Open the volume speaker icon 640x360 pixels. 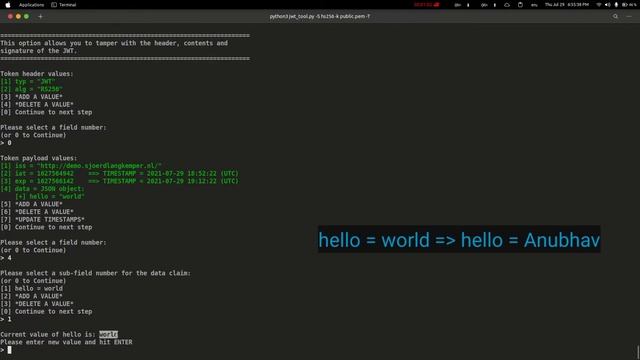tap(607, 5)
